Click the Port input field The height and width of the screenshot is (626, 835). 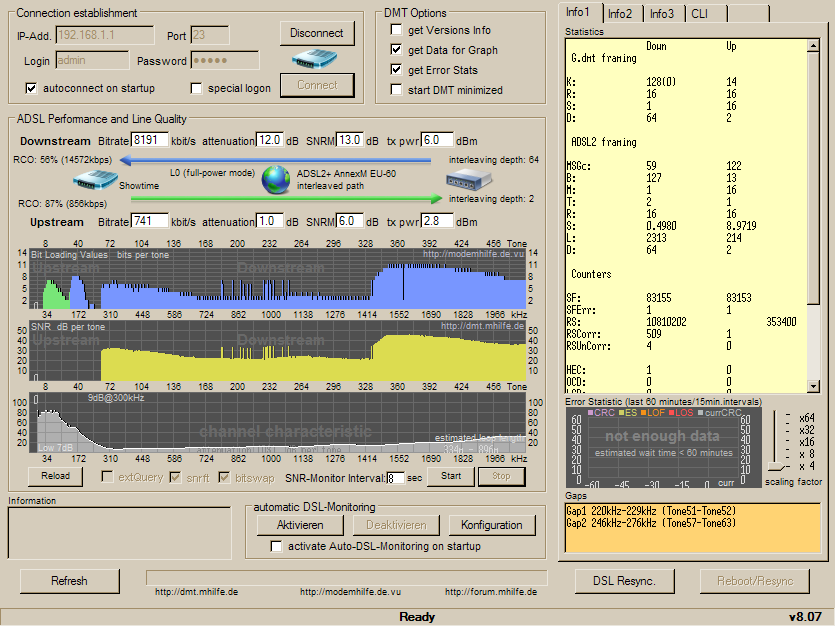point(210,35)
